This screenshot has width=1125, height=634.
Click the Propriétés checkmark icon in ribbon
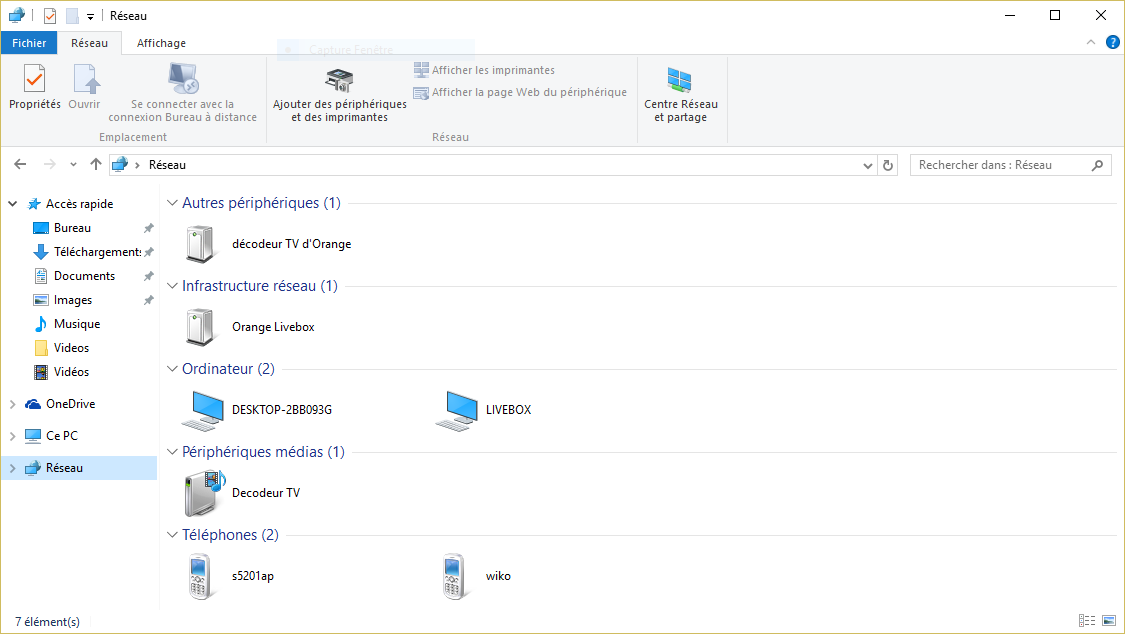34,79
